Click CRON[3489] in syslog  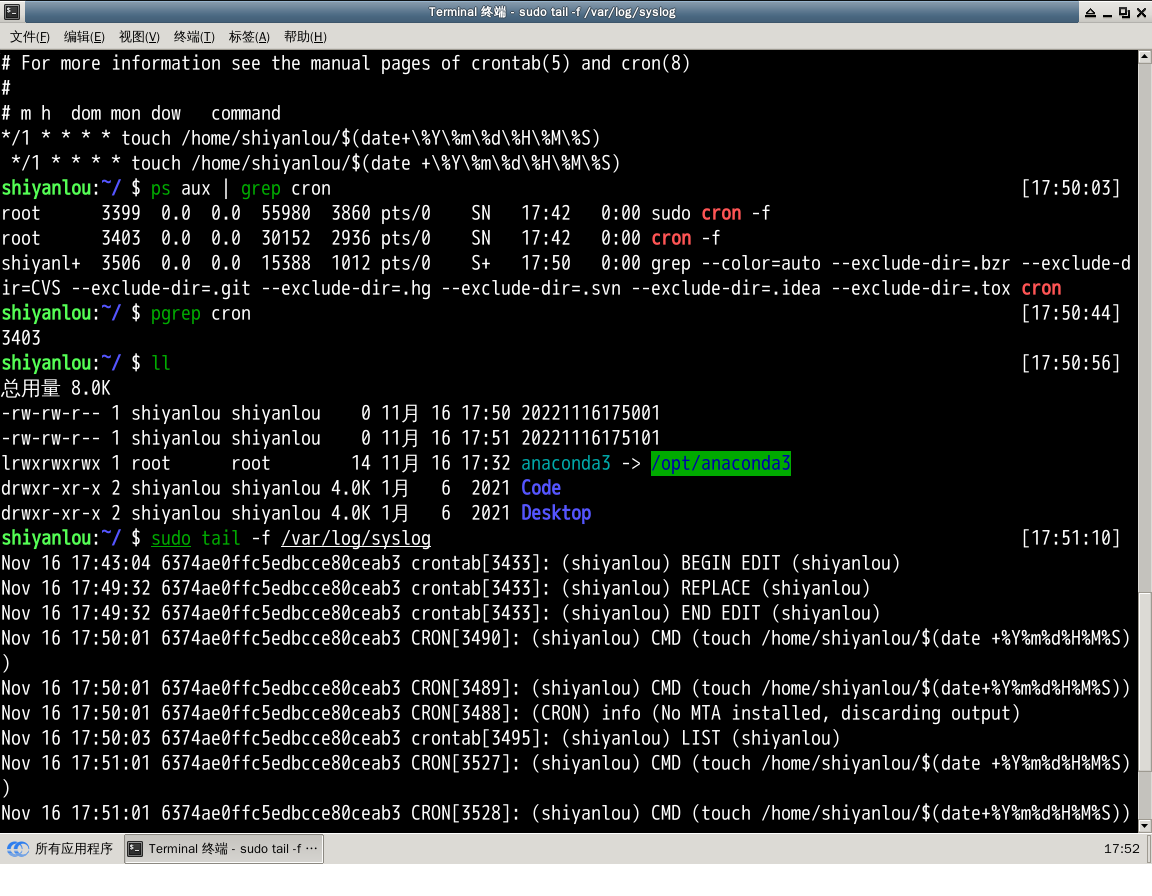(461, 688)
